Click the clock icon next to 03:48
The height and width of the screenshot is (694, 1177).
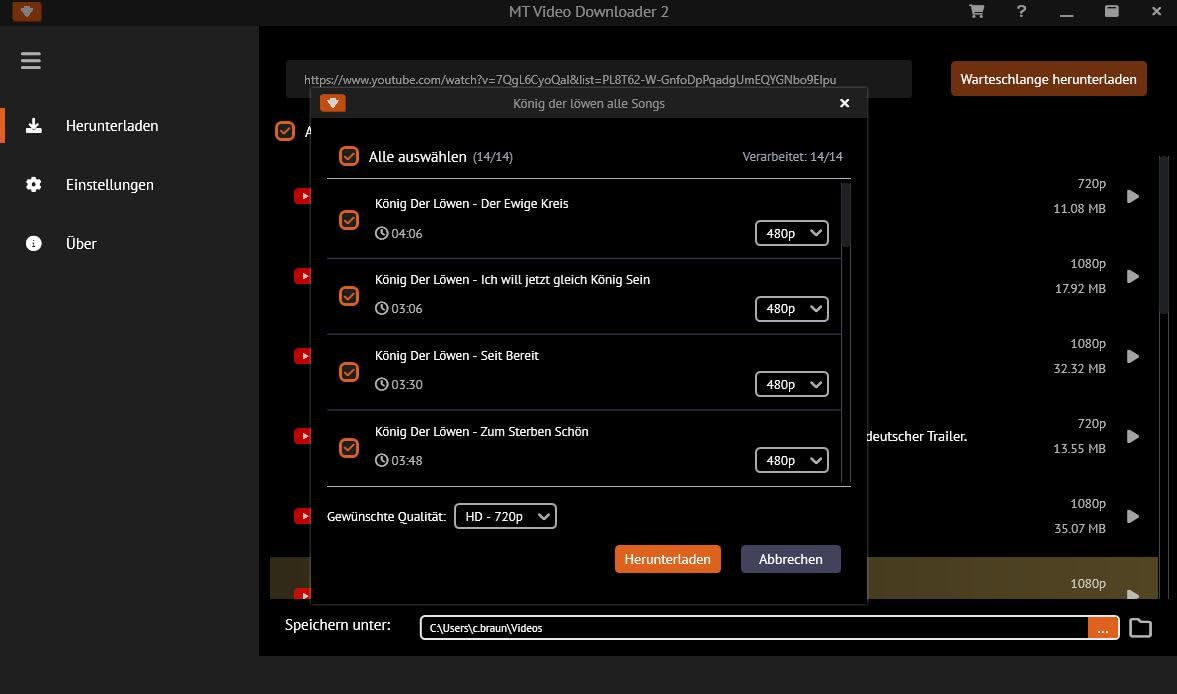[x=381, y=460]
